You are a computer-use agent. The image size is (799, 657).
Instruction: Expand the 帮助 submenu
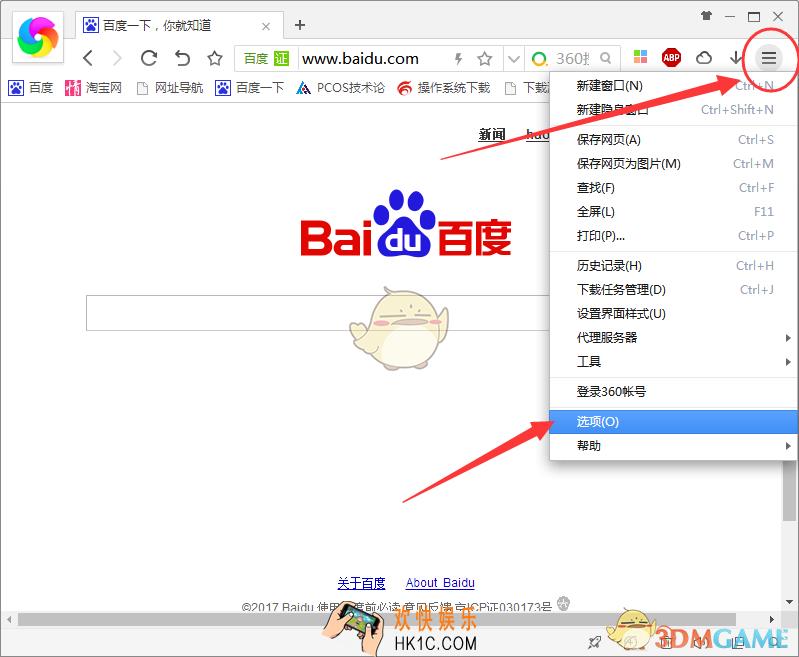(674, 445)
